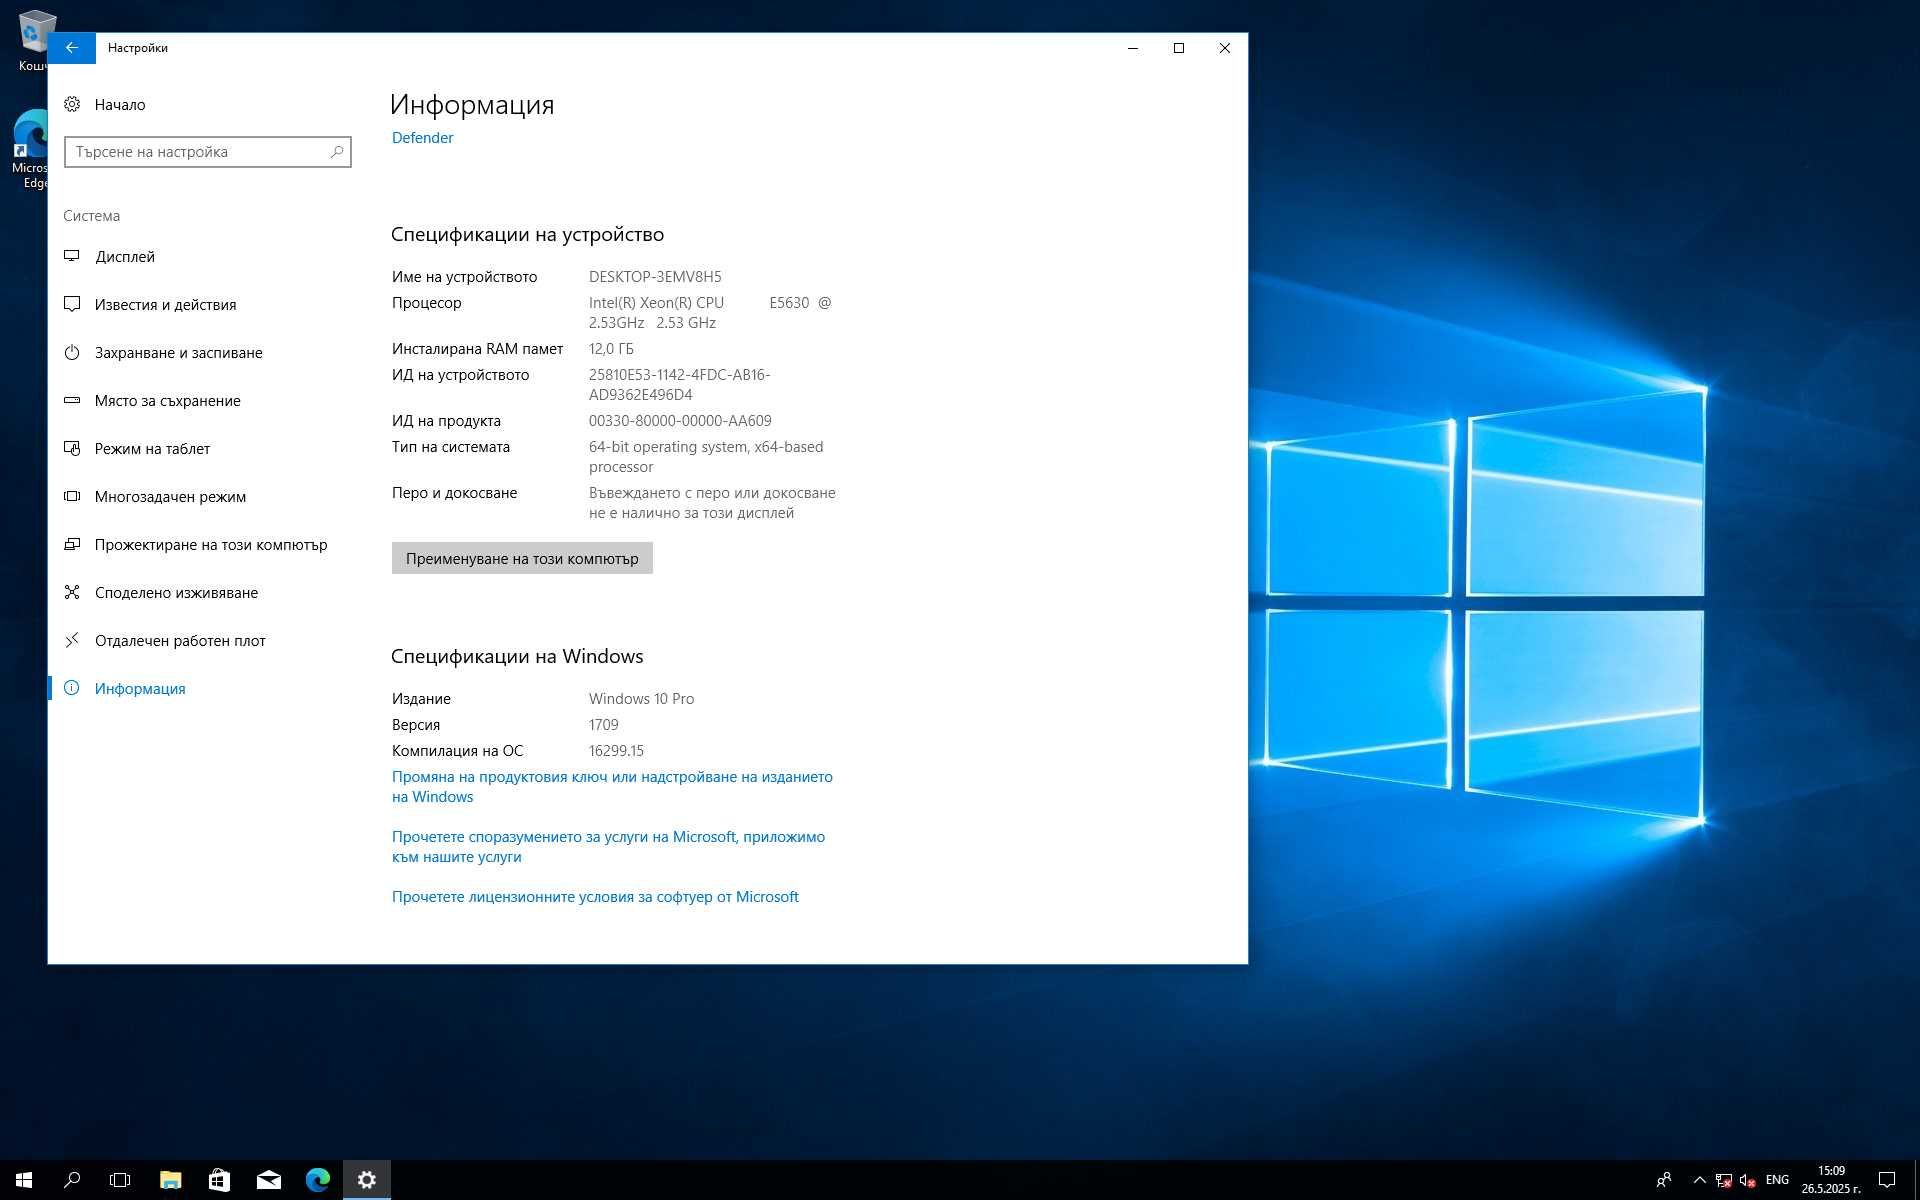Viewport: 1920px width, 1200px height.
Task: Launch Microsoft Edge from the taskbar
Action: (317, 1180)
